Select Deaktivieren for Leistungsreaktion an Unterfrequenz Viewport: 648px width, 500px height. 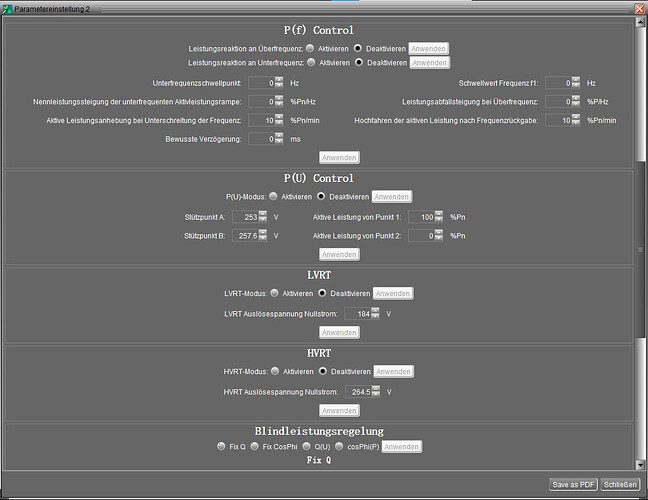coord(359,62)
